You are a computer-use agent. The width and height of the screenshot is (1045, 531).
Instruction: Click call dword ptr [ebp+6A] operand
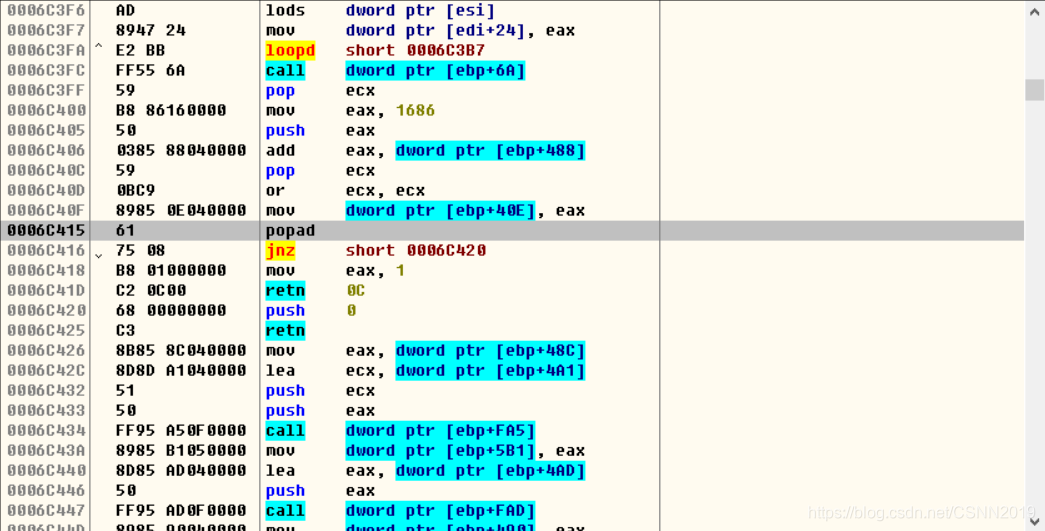(x=435, y=71)
